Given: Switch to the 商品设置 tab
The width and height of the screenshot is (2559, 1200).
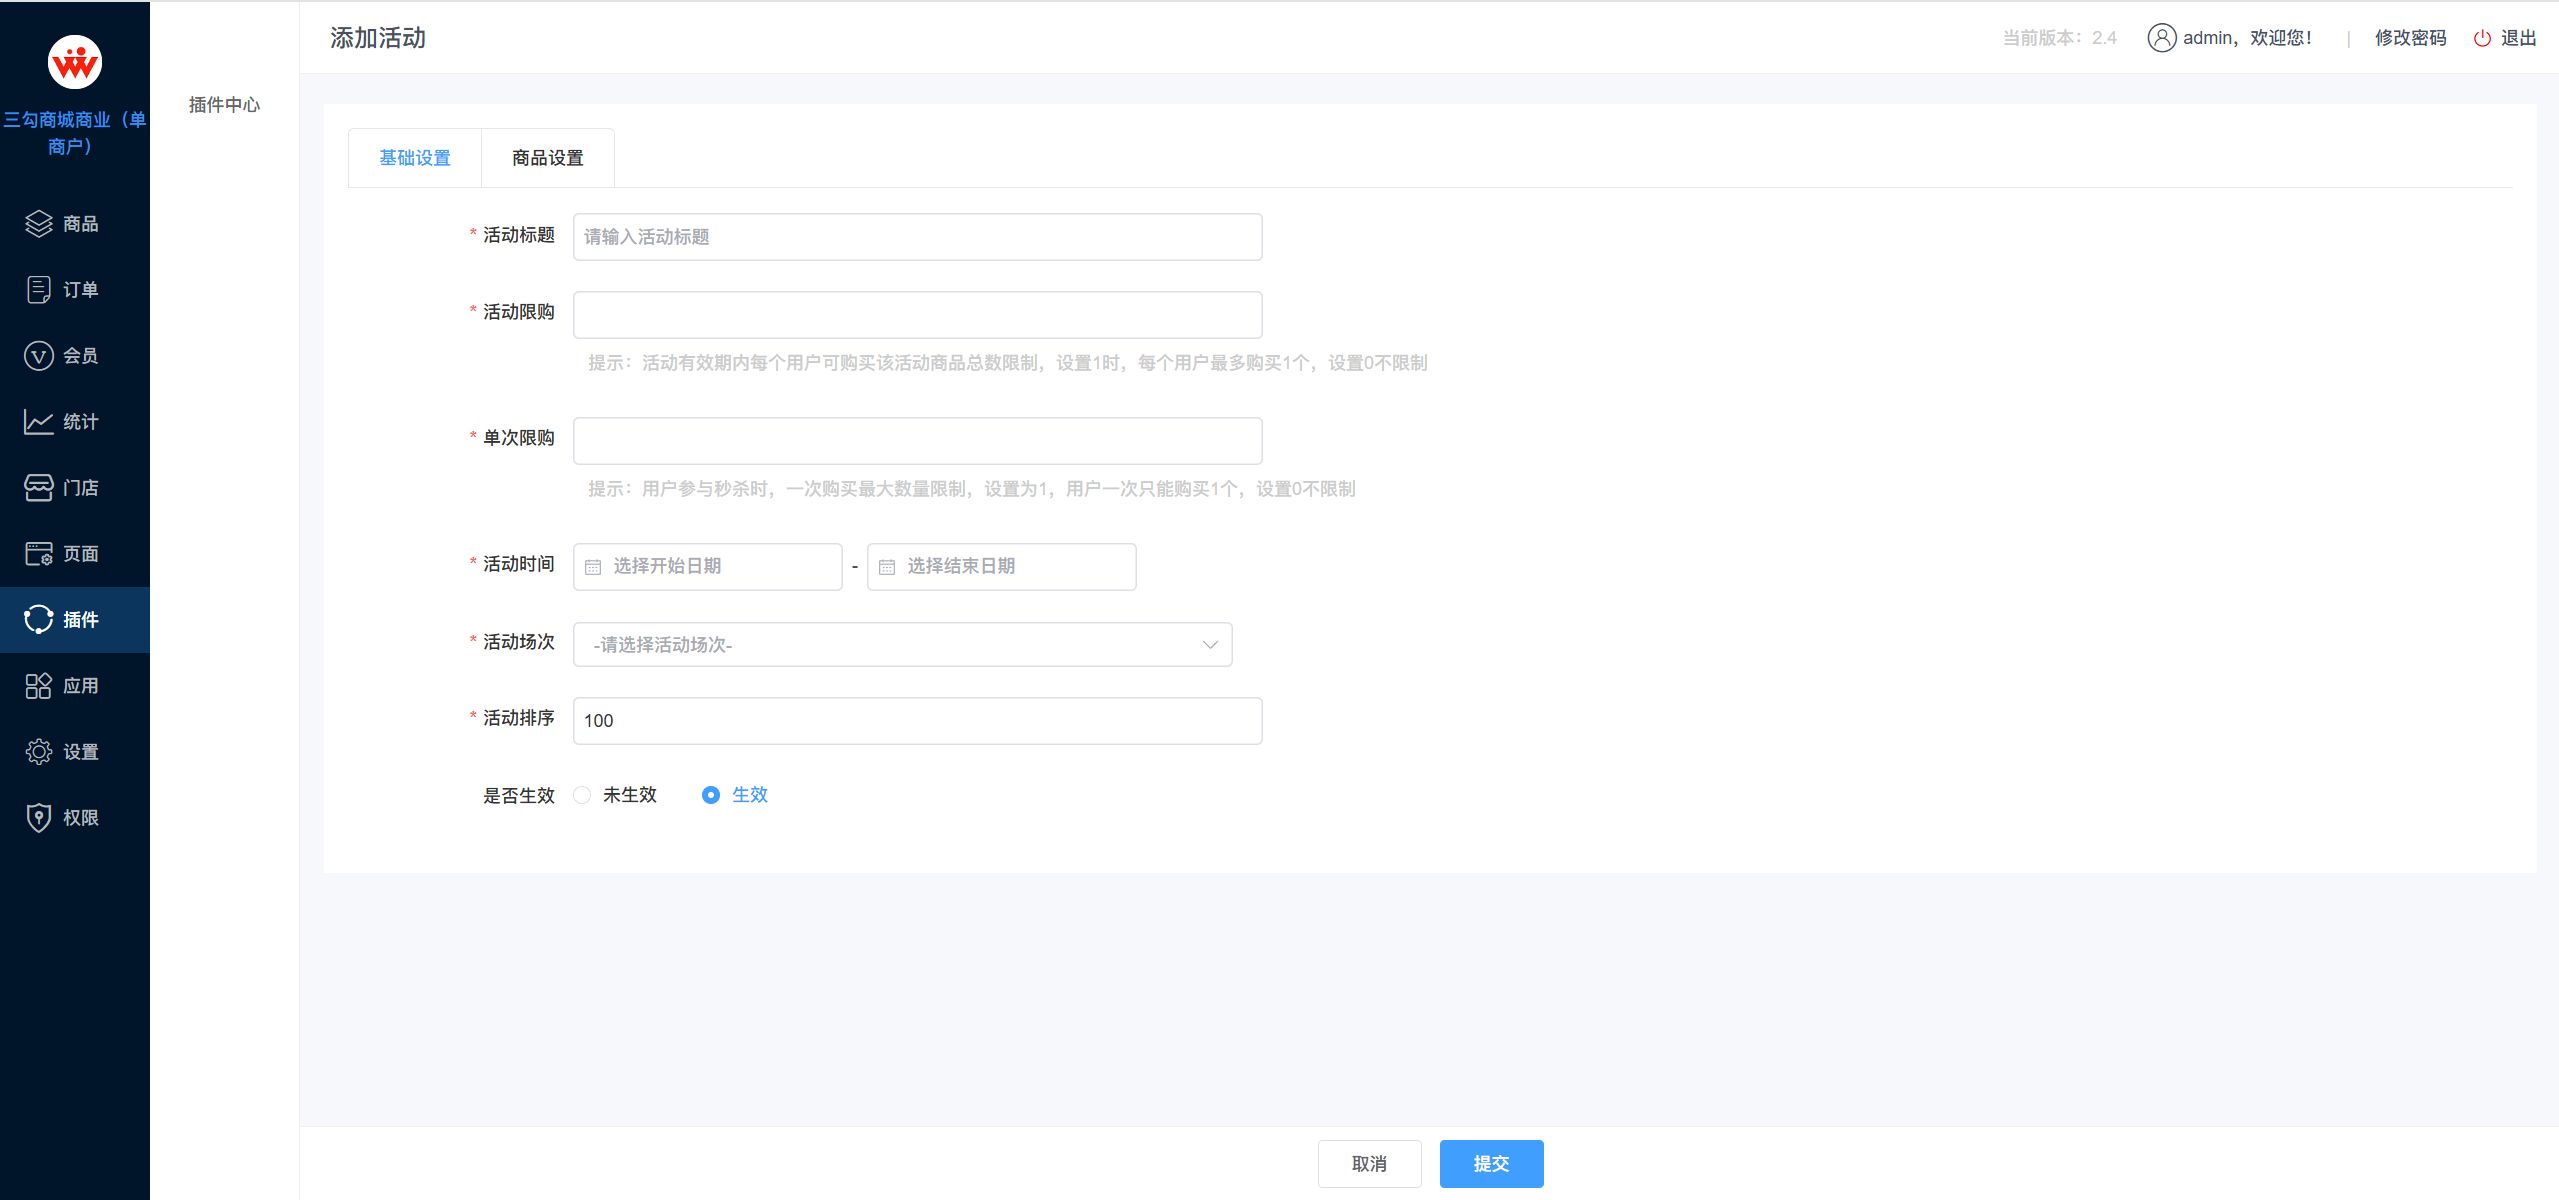Looking at the screenshot, I should coord(547,158).
